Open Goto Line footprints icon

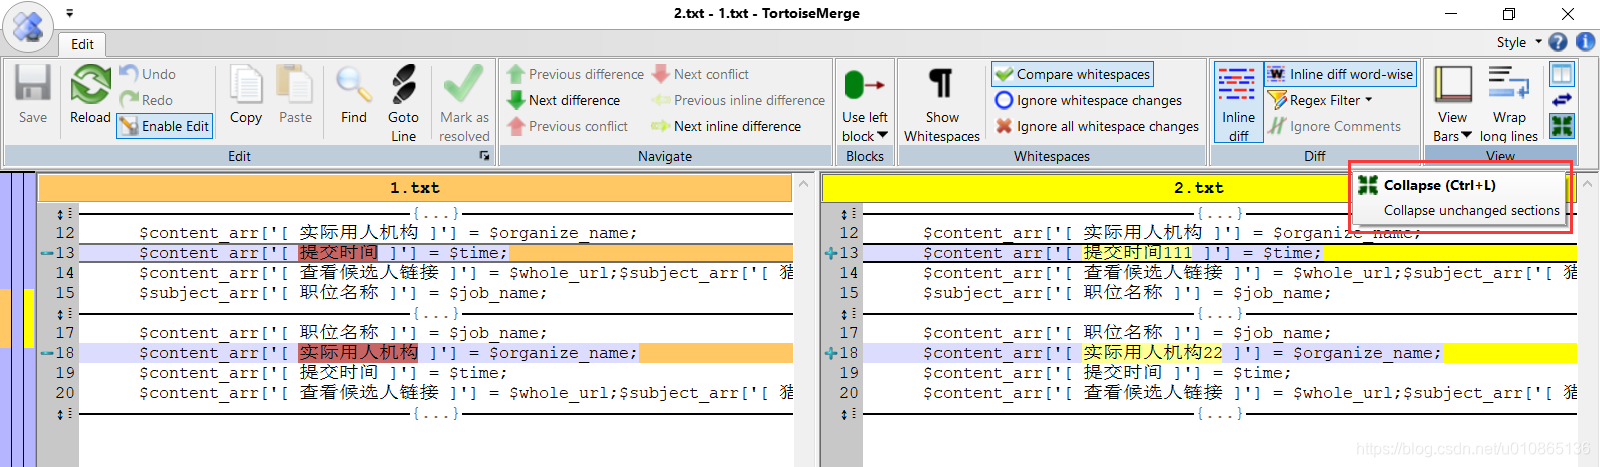pyautogui.click(x=404, y=85)
